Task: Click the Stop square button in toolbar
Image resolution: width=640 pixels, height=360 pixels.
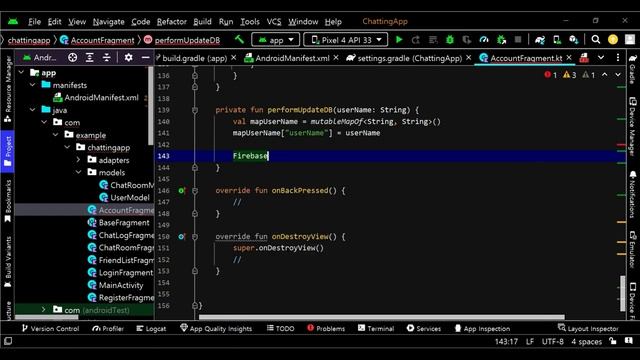Action: coord(518,40)
